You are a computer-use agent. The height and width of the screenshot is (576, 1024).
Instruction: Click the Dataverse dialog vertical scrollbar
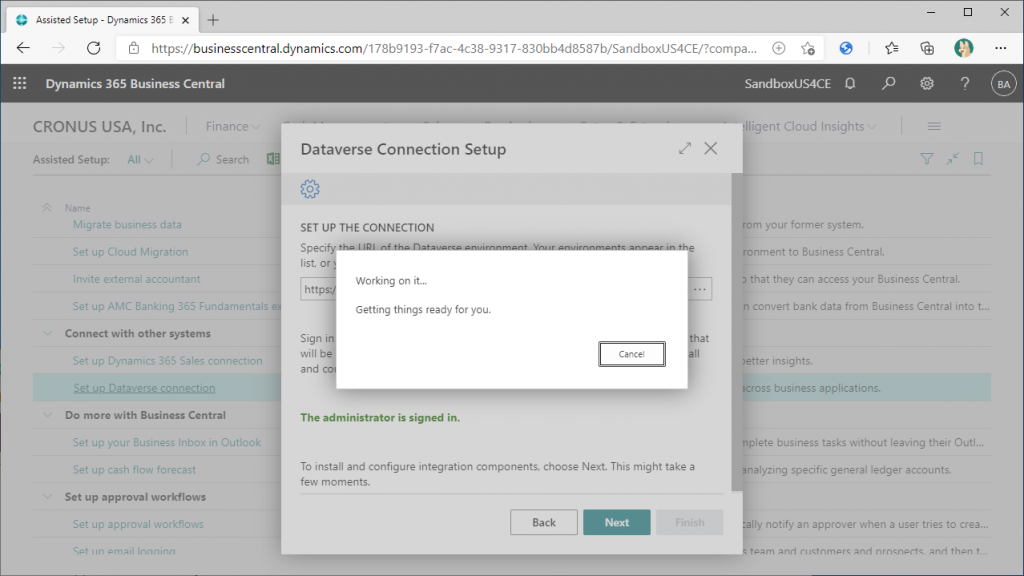click(x=737, y=332)
